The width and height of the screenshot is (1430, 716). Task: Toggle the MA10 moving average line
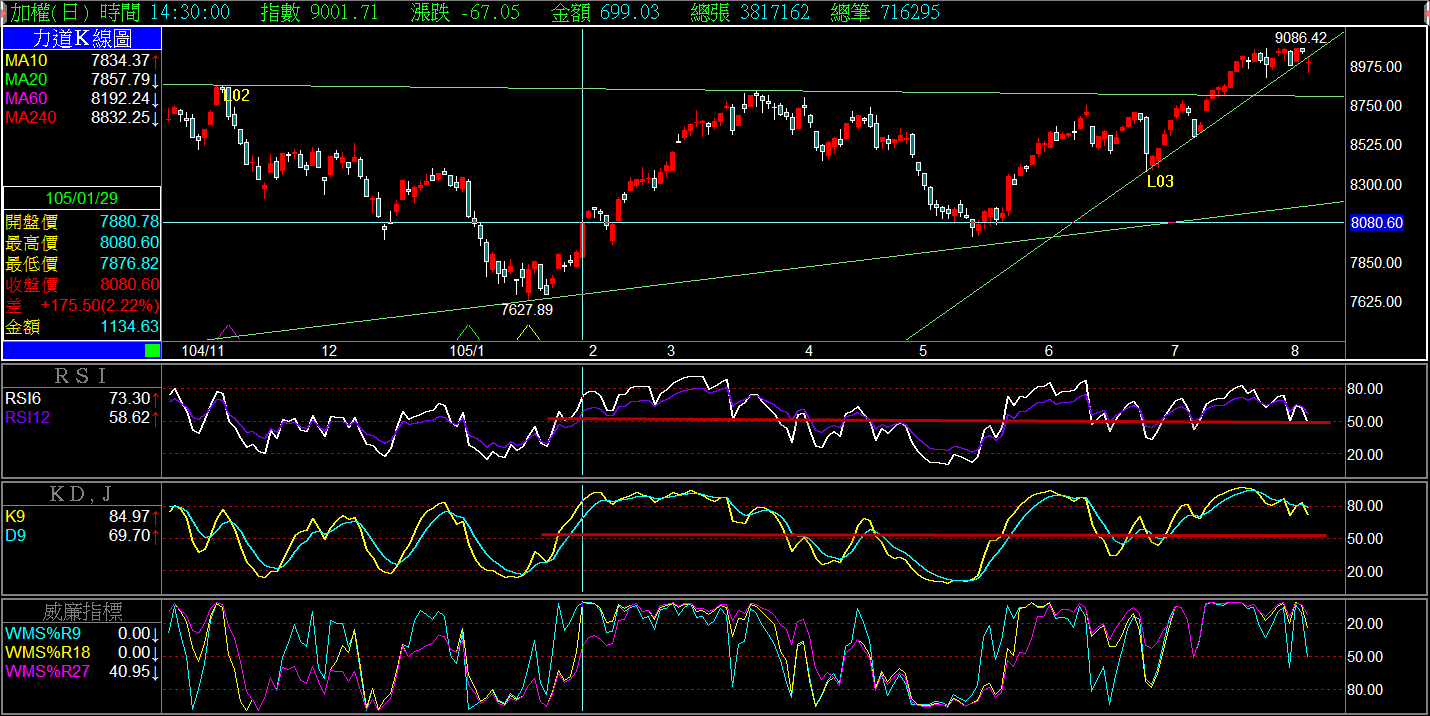(x=24, y=61)
